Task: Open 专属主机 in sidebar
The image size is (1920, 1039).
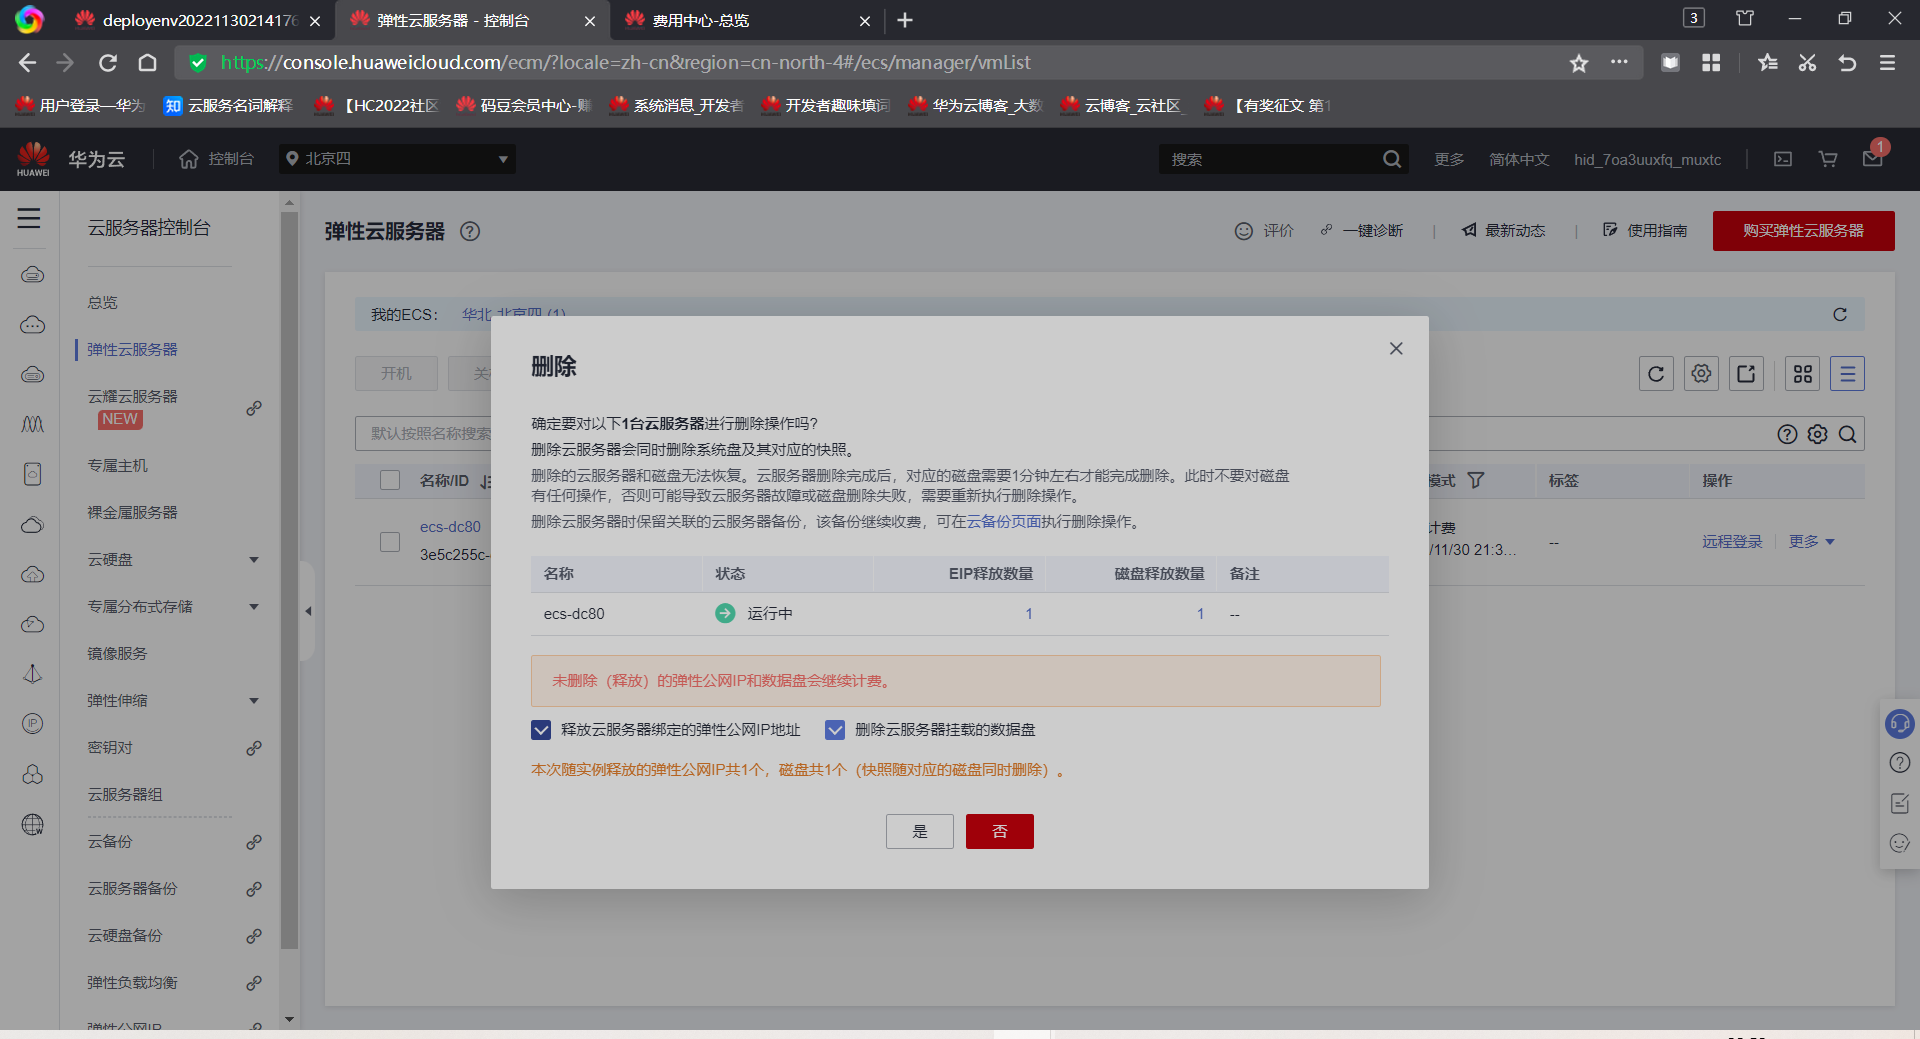Action: [x=117, y=466]
